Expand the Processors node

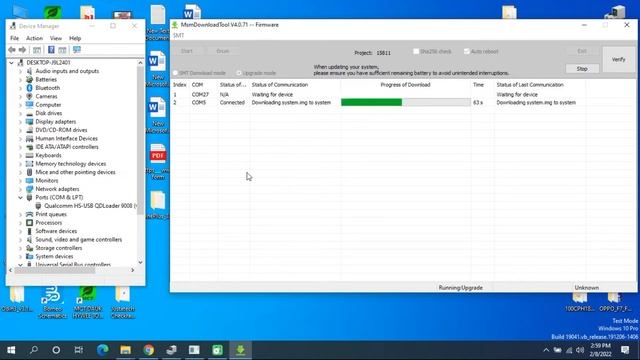(20, 223)
